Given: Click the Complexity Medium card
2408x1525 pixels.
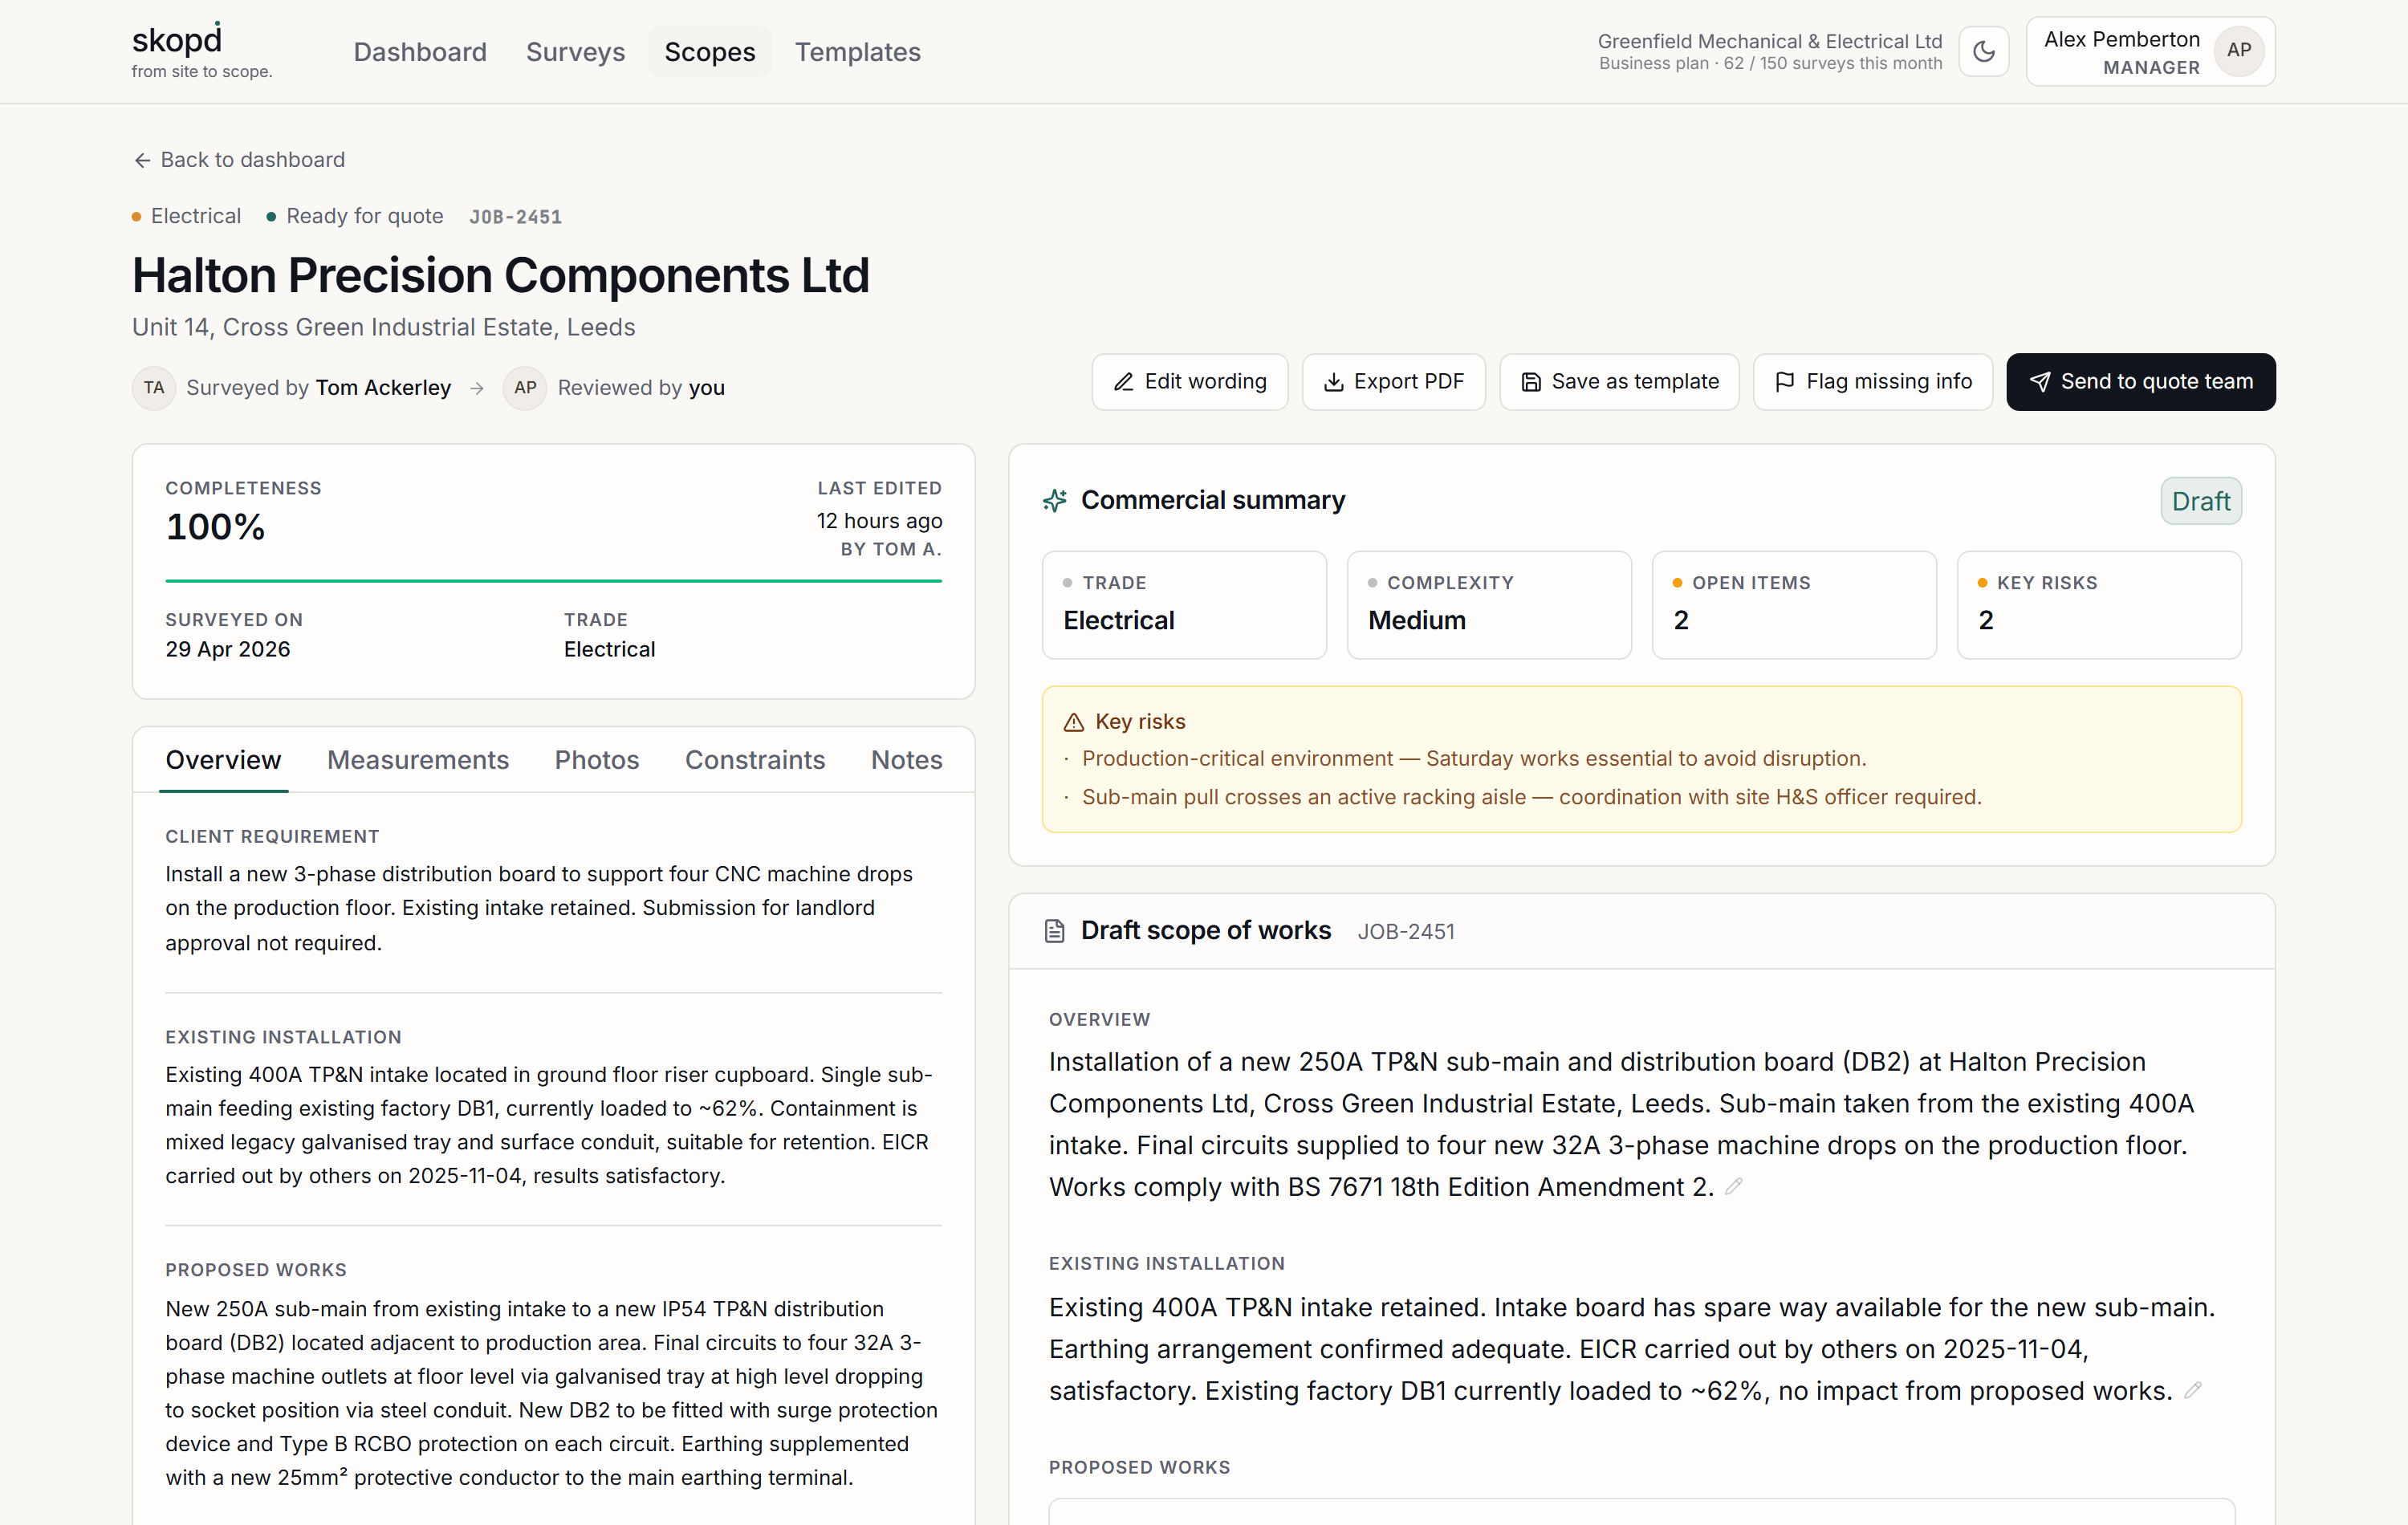Looking at the screenshot, I should [x=1489, y=605].
